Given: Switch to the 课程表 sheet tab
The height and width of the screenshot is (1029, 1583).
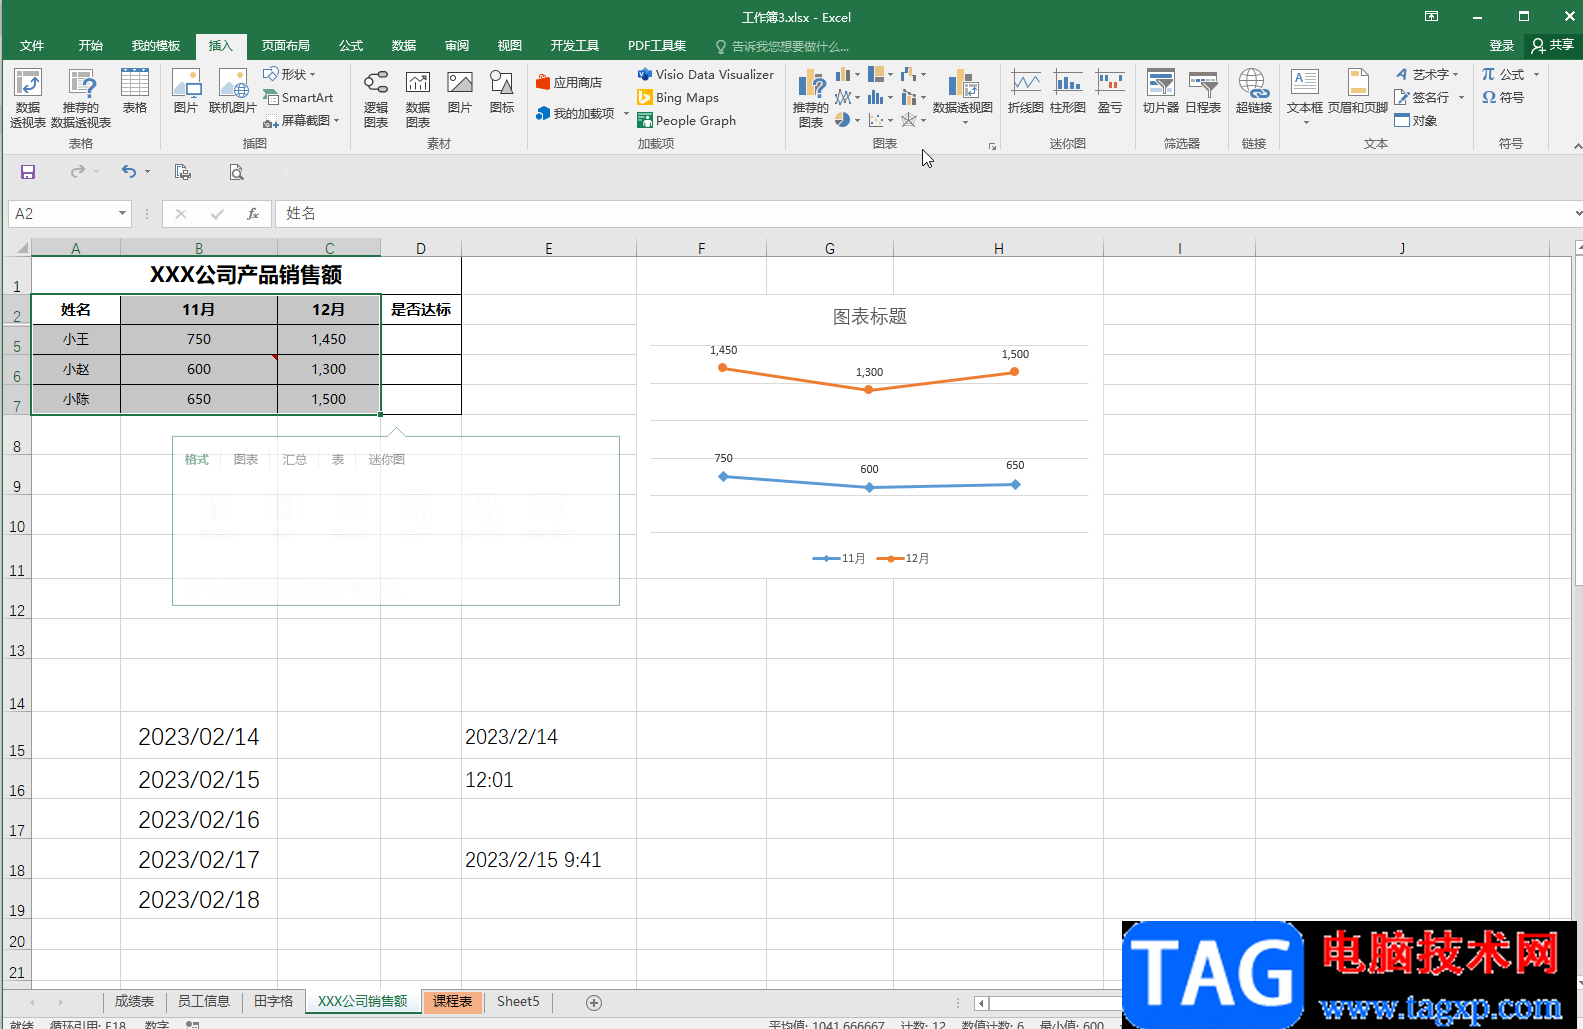Looking at the screenshot, I should coord(452,1001).
